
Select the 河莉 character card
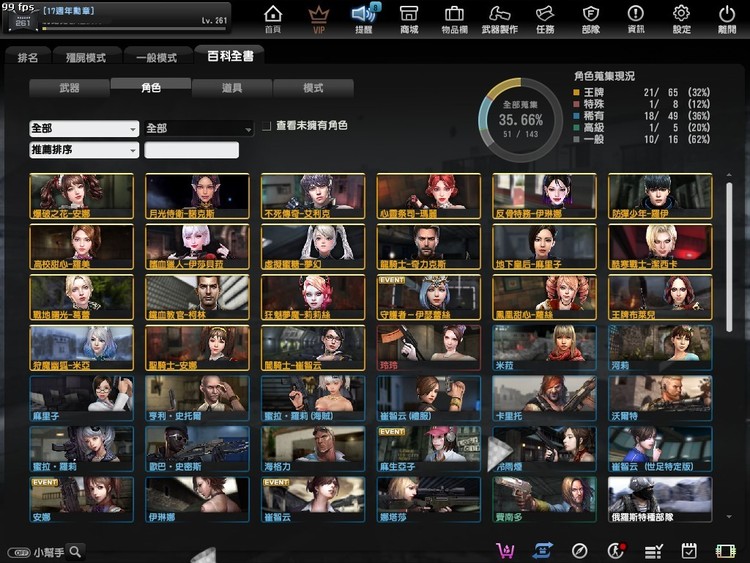click(660, 348)
